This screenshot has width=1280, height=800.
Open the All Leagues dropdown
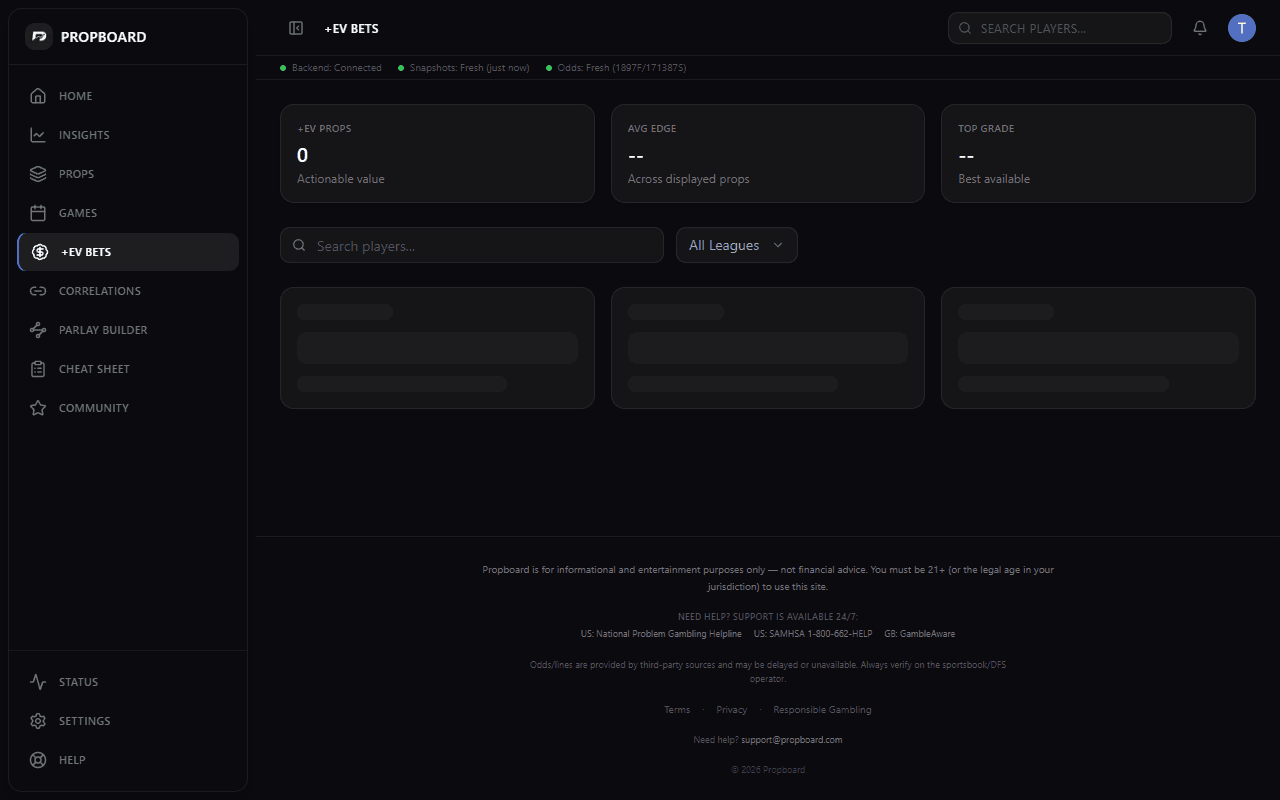click(736, 244)
